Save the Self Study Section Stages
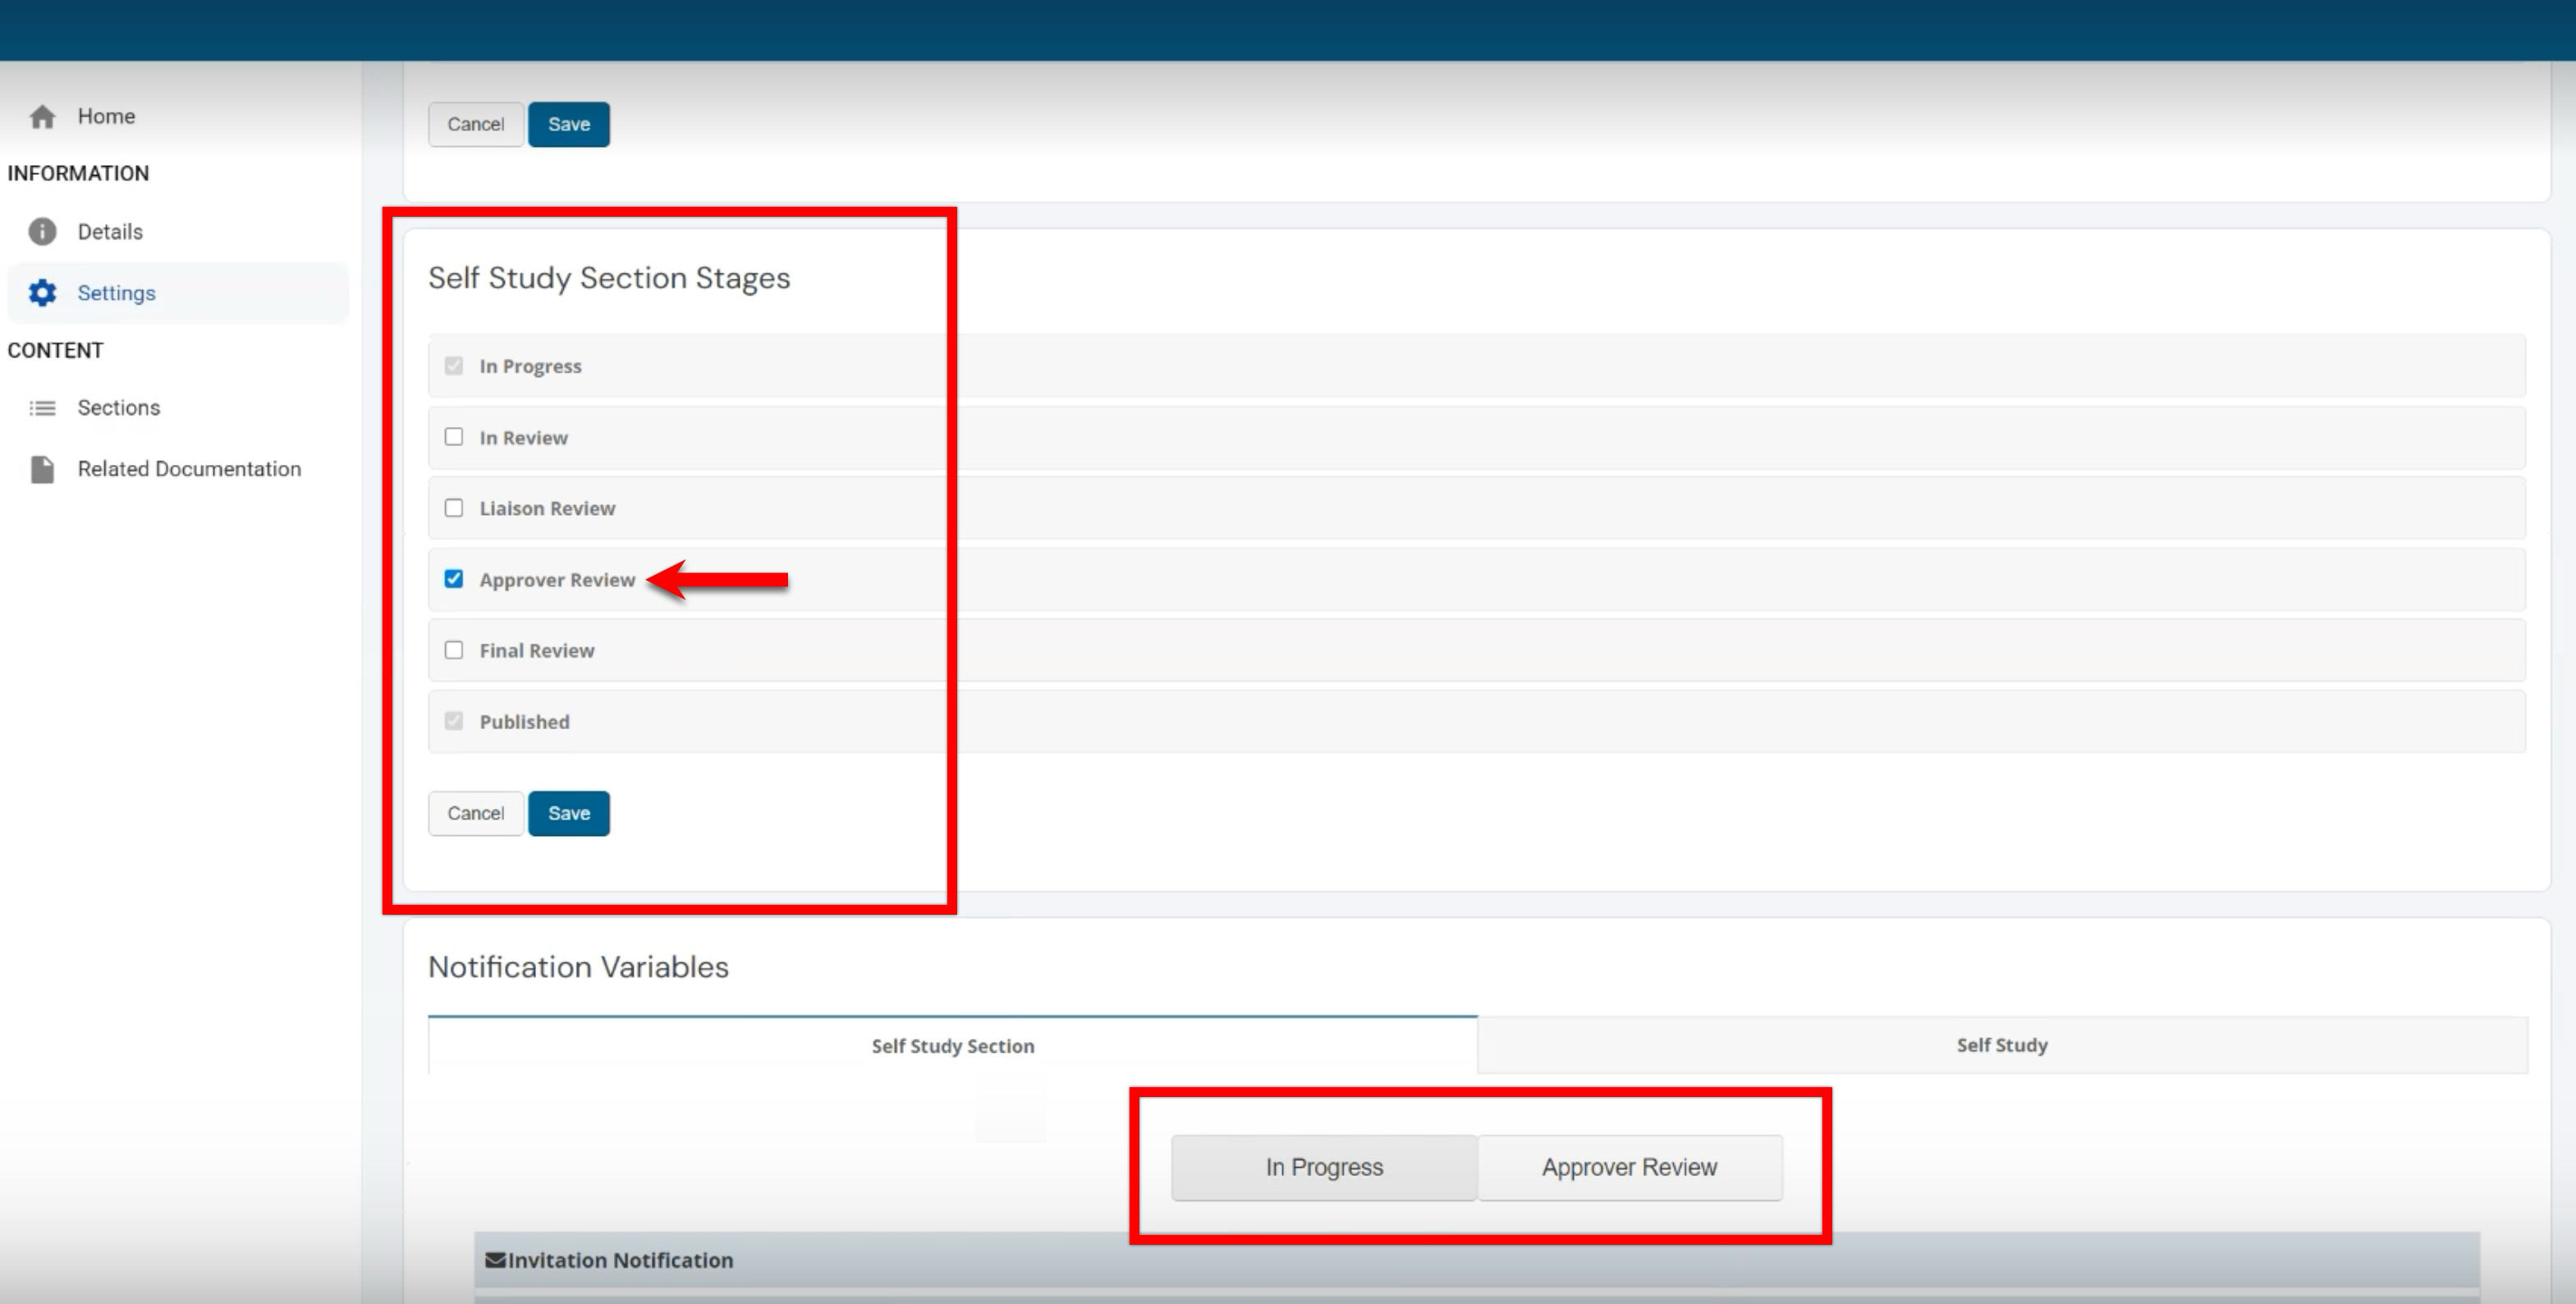 568,813
